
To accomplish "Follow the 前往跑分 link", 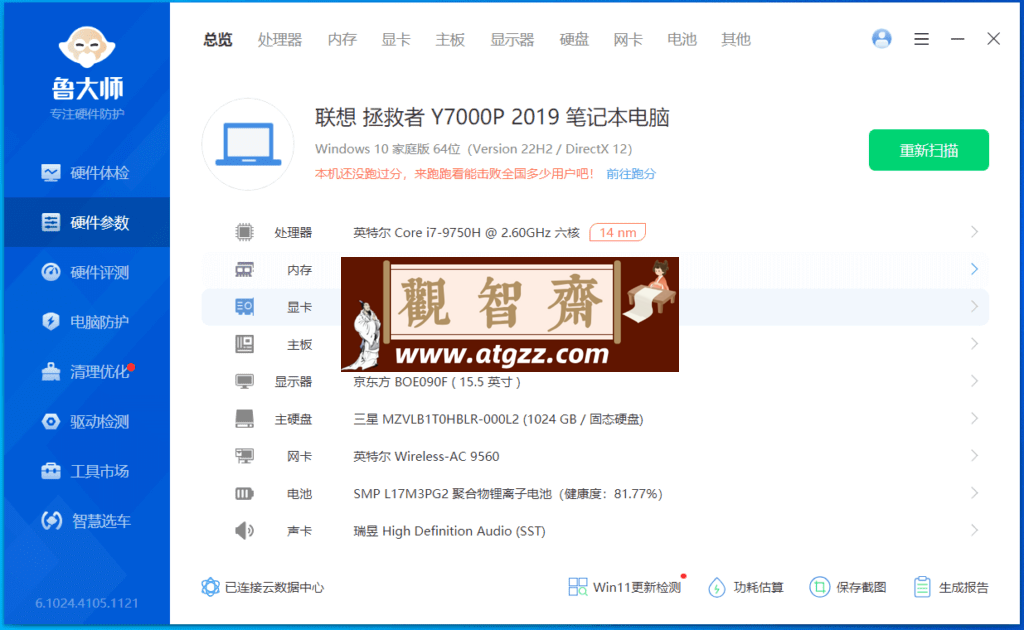I will click(631, 174).
